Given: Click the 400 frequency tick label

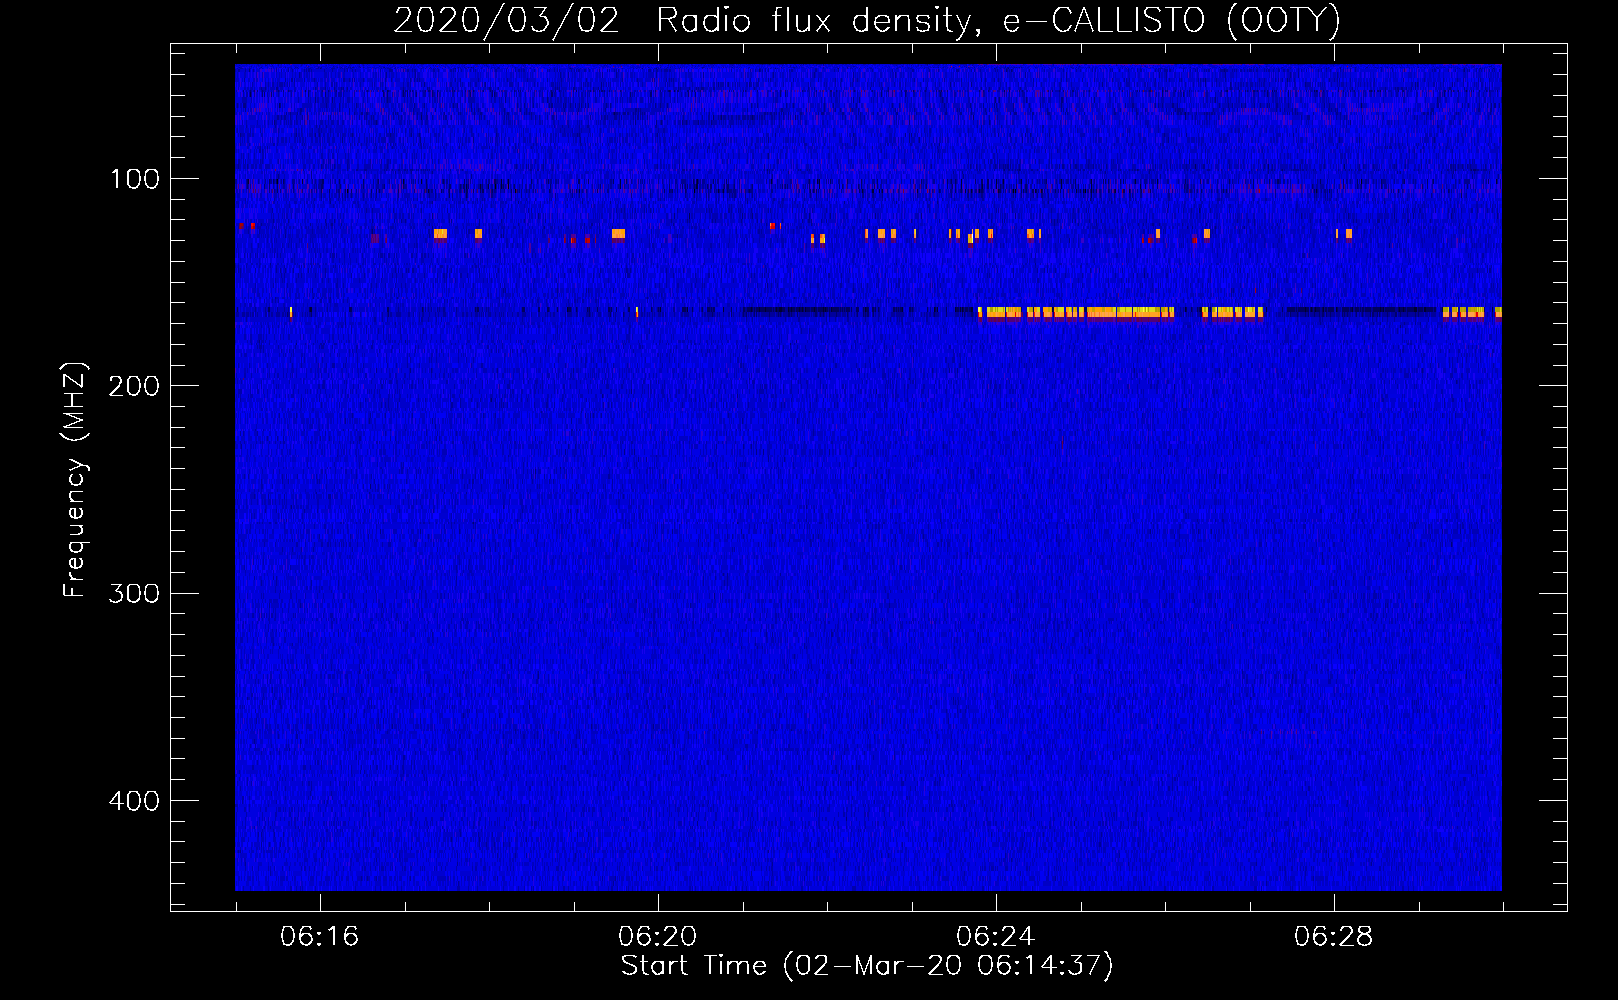Looking at the screenshot, I should (135, 801).
